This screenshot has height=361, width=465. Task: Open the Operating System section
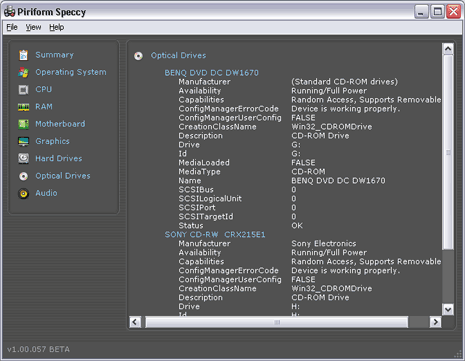(x=71, y=72)
